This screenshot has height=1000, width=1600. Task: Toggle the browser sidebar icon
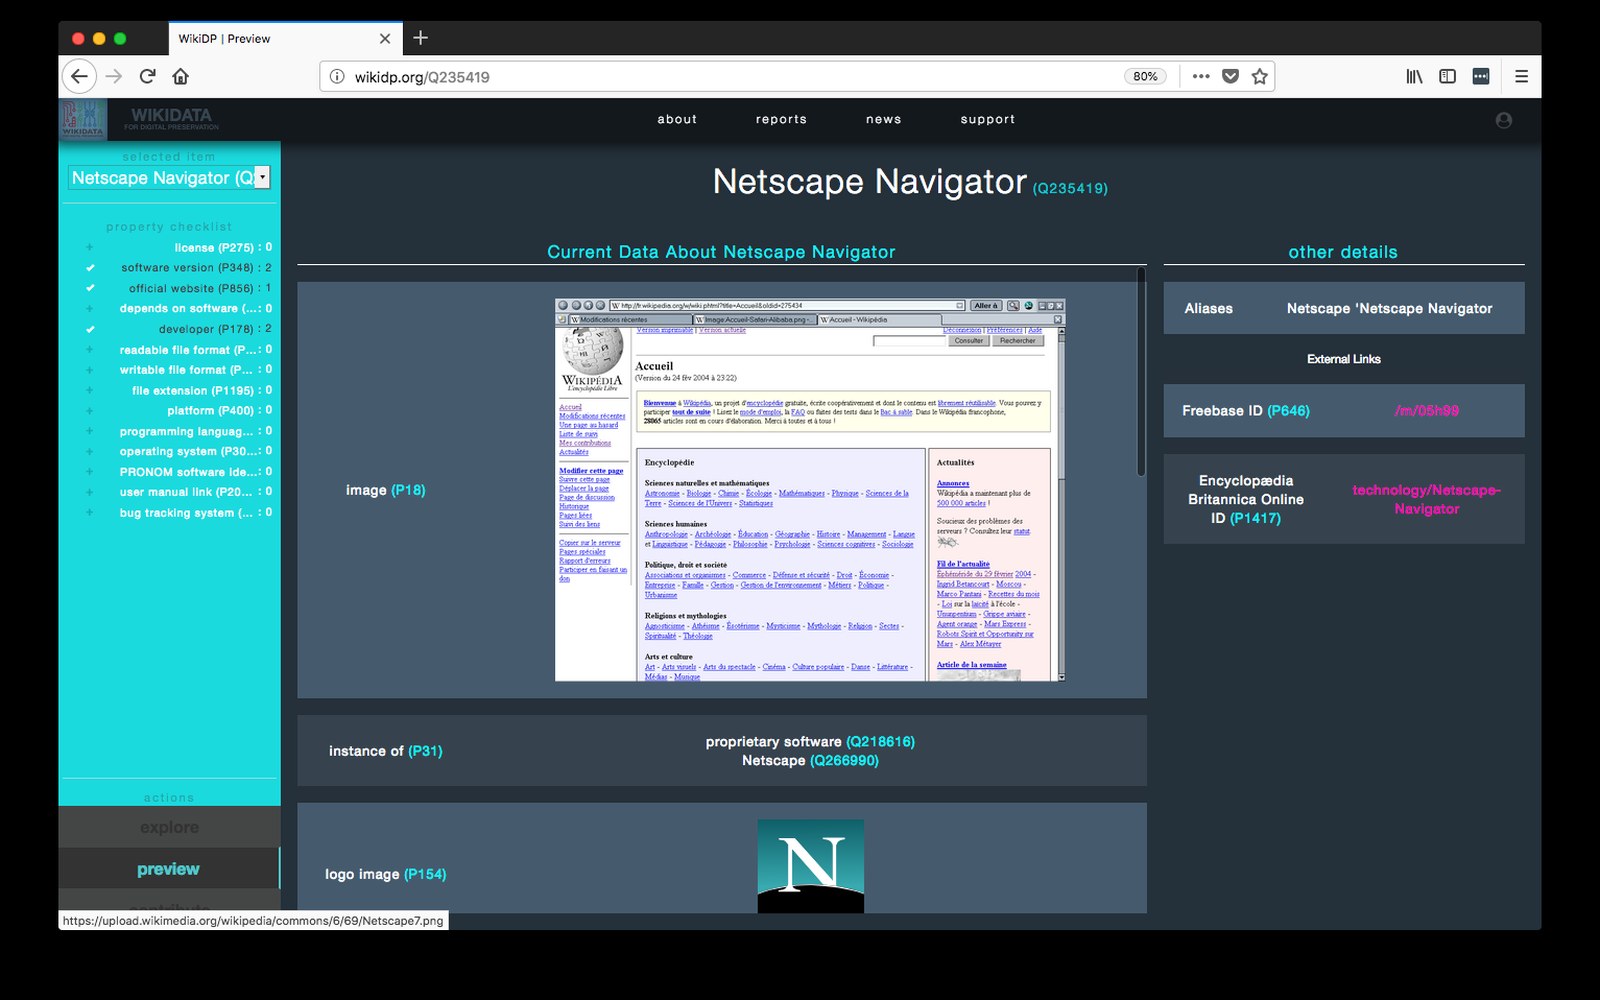1447,76
